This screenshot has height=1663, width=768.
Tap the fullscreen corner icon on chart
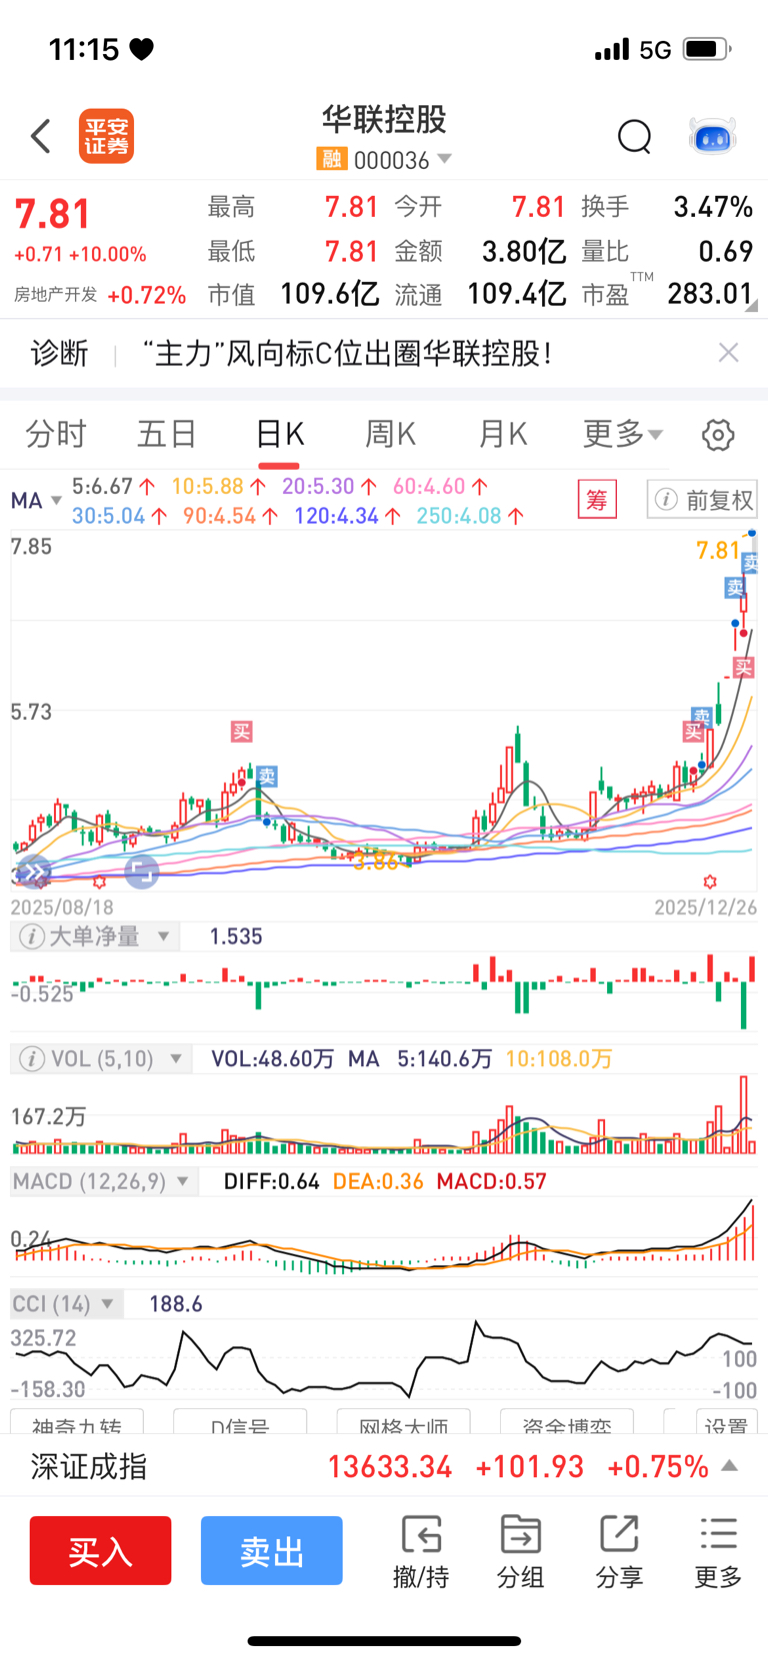(142, 873)
